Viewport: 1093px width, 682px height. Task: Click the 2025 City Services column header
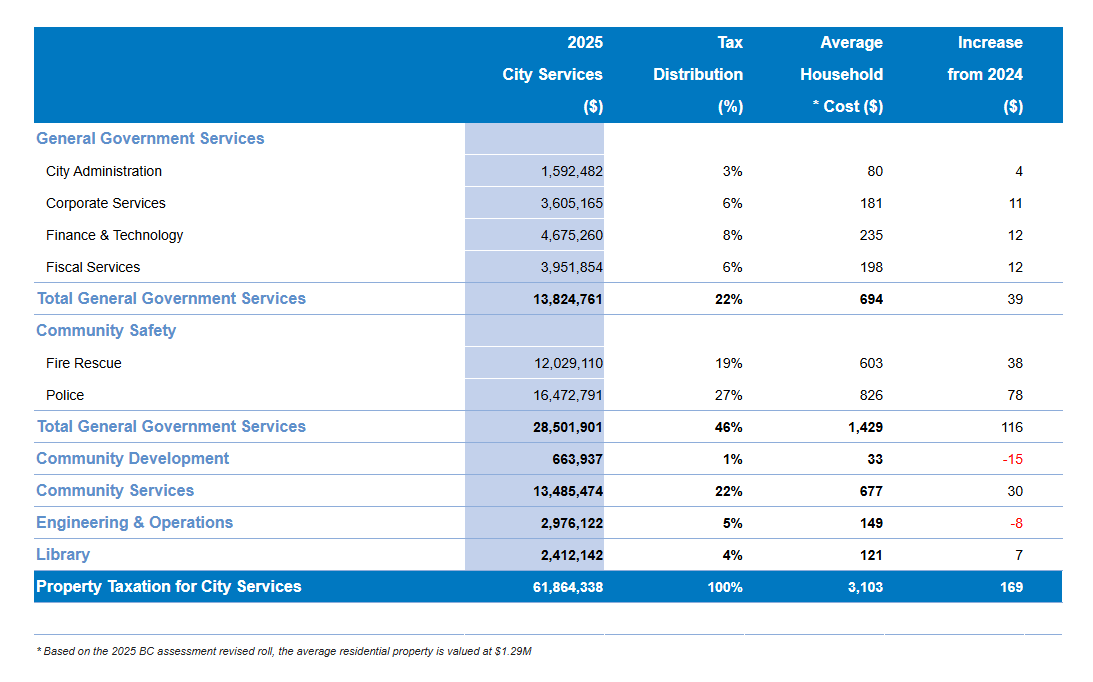click(553, 75)
